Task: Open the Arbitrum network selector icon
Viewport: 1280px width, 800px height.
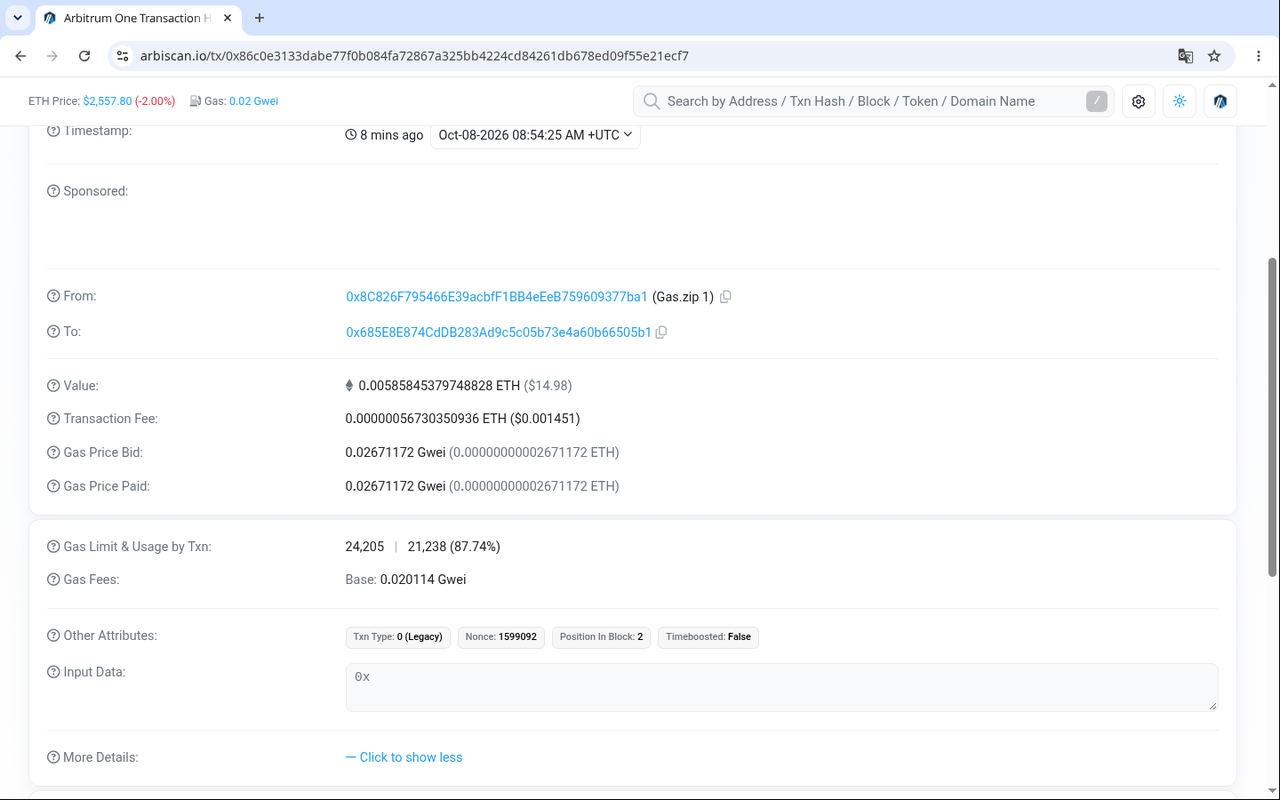Action: click(1220, 101)
